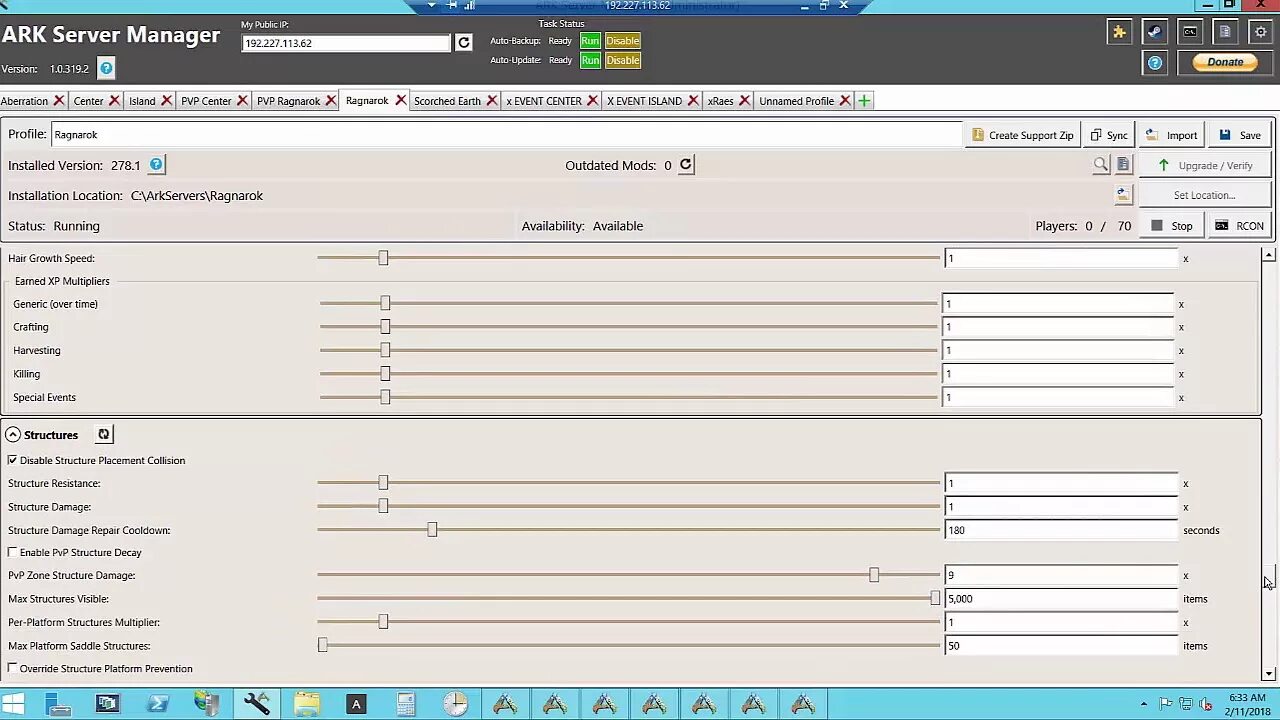This screenshot has width=1280, height=720.
Task: Open the clock app in taskbar
Action: (455, 704)
